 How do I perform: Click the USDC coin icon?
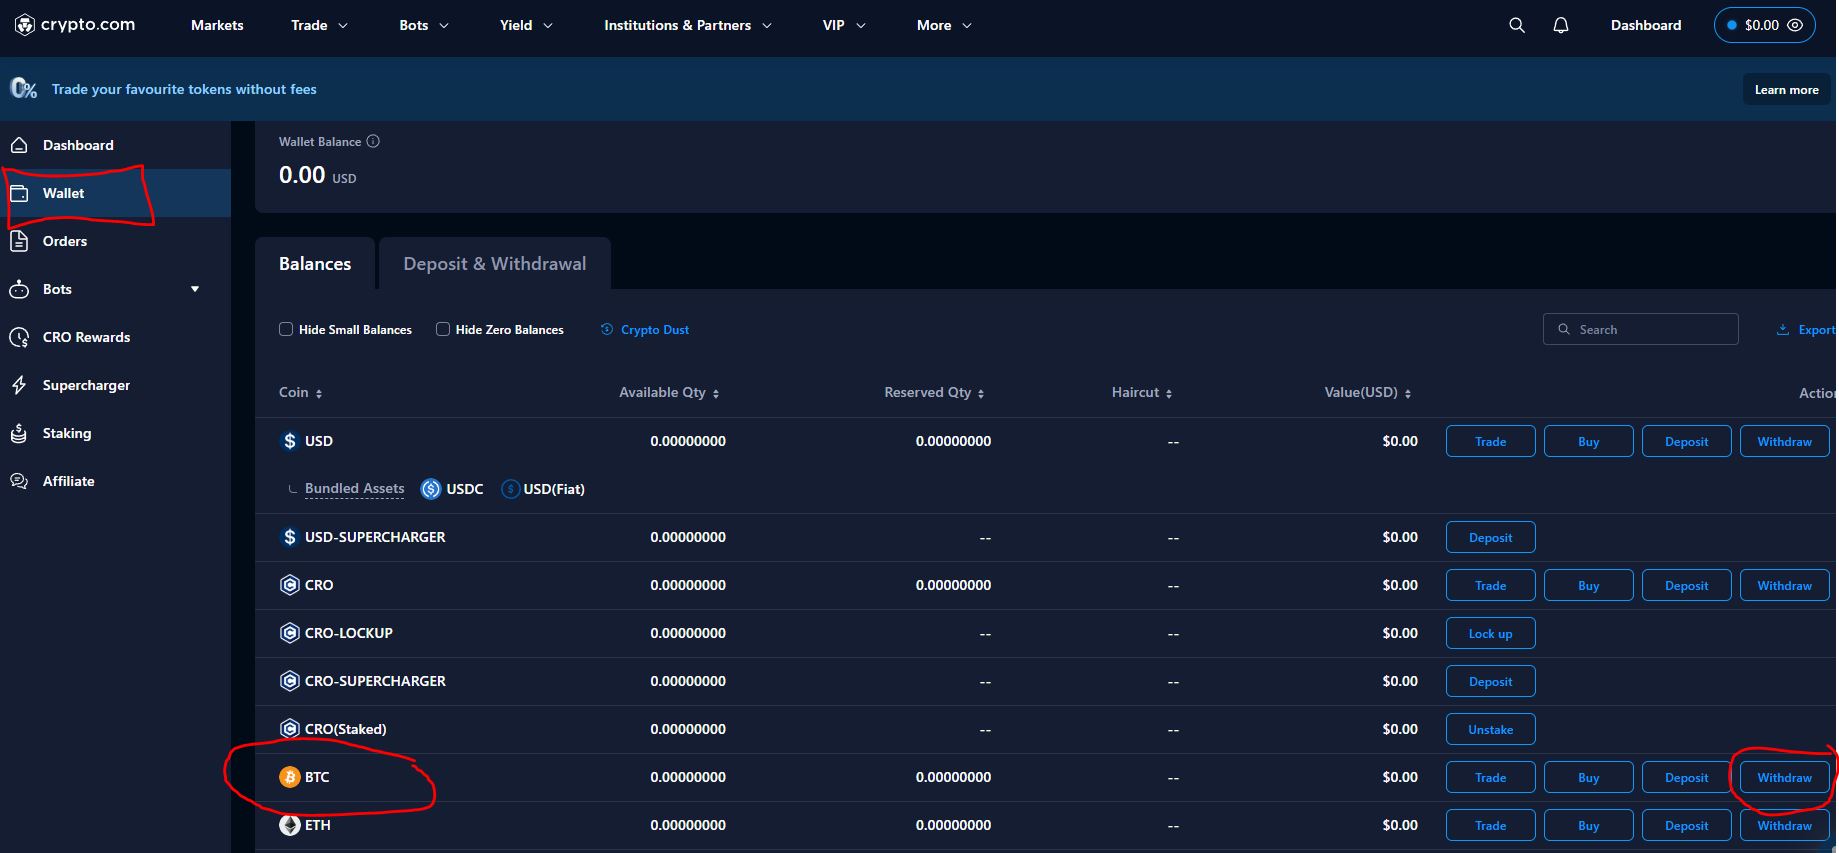(x=431, y=489)
